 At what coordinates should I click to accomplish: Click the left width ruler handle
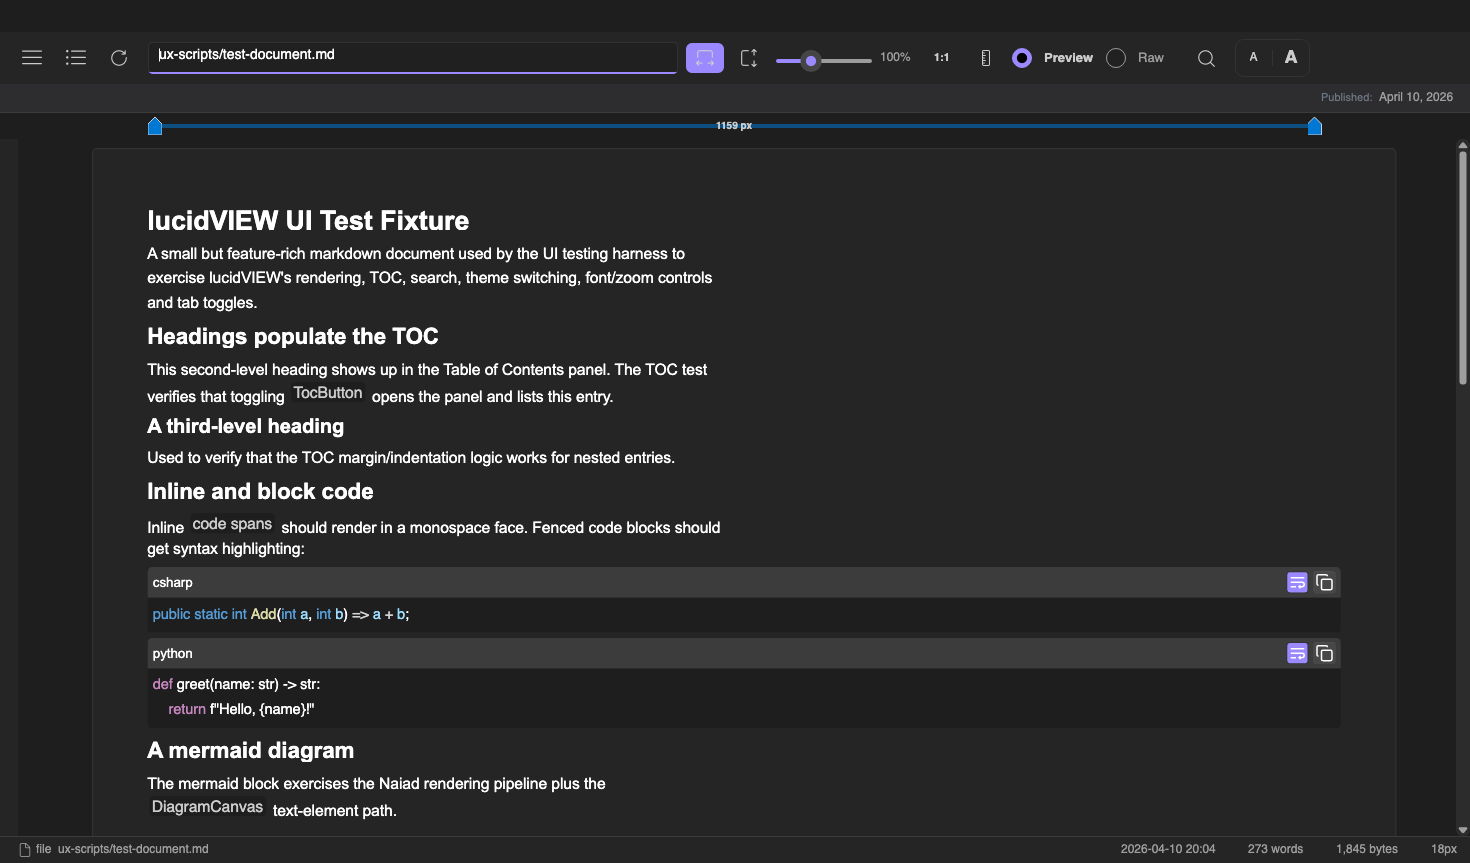coord(155,126)
